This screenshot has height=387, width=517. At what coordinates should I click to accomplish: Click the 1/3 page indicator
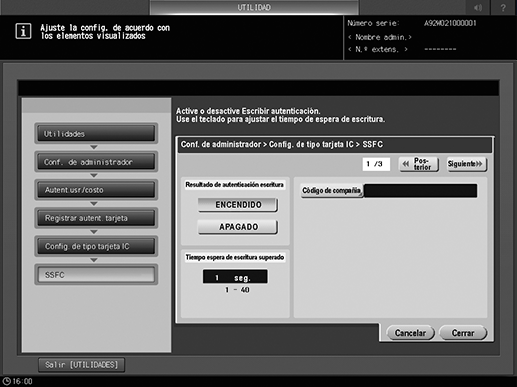point(376,164)
